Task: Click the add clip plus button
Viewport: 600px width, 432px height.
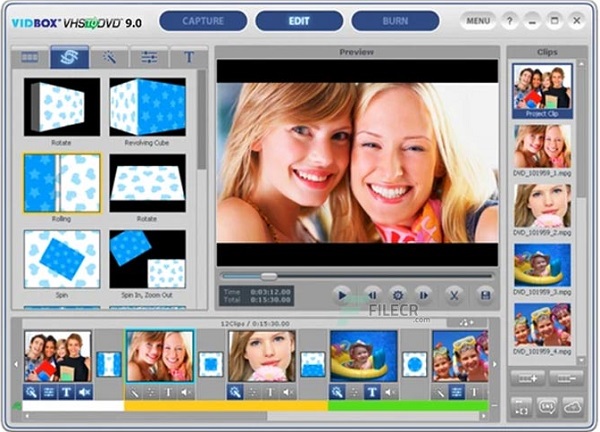Action: pyautogui.click(x=528, y=378)
